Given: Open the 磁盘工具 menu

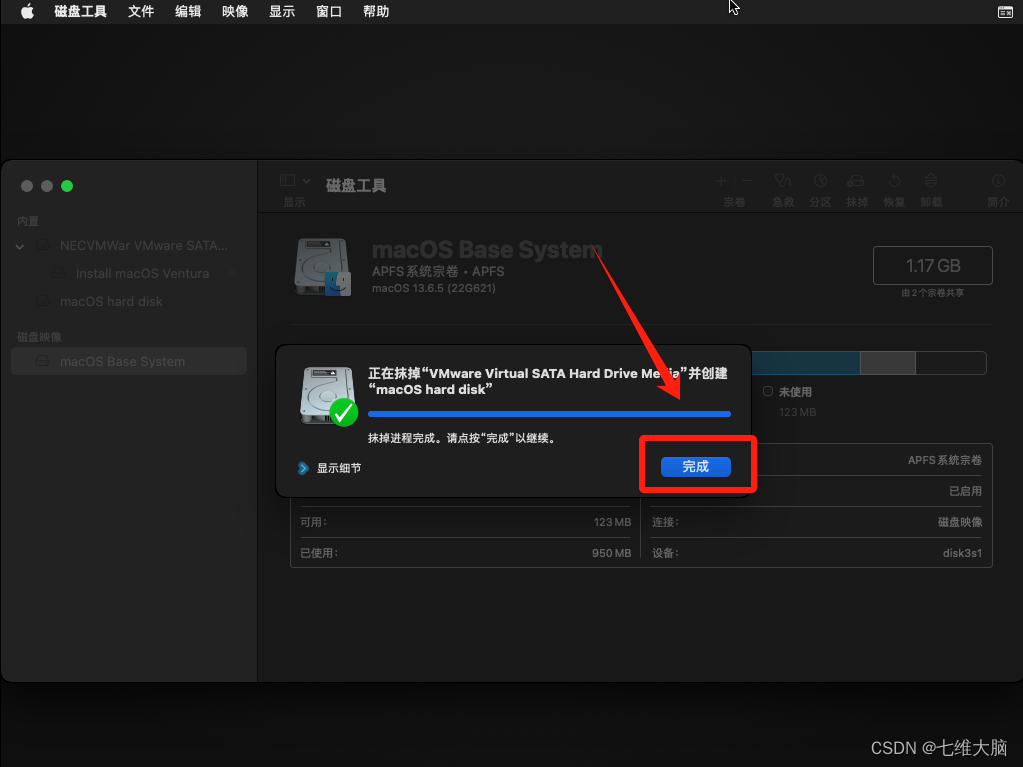Looking at the screenshot, I should pyautogui.click(x=80, y=11).
